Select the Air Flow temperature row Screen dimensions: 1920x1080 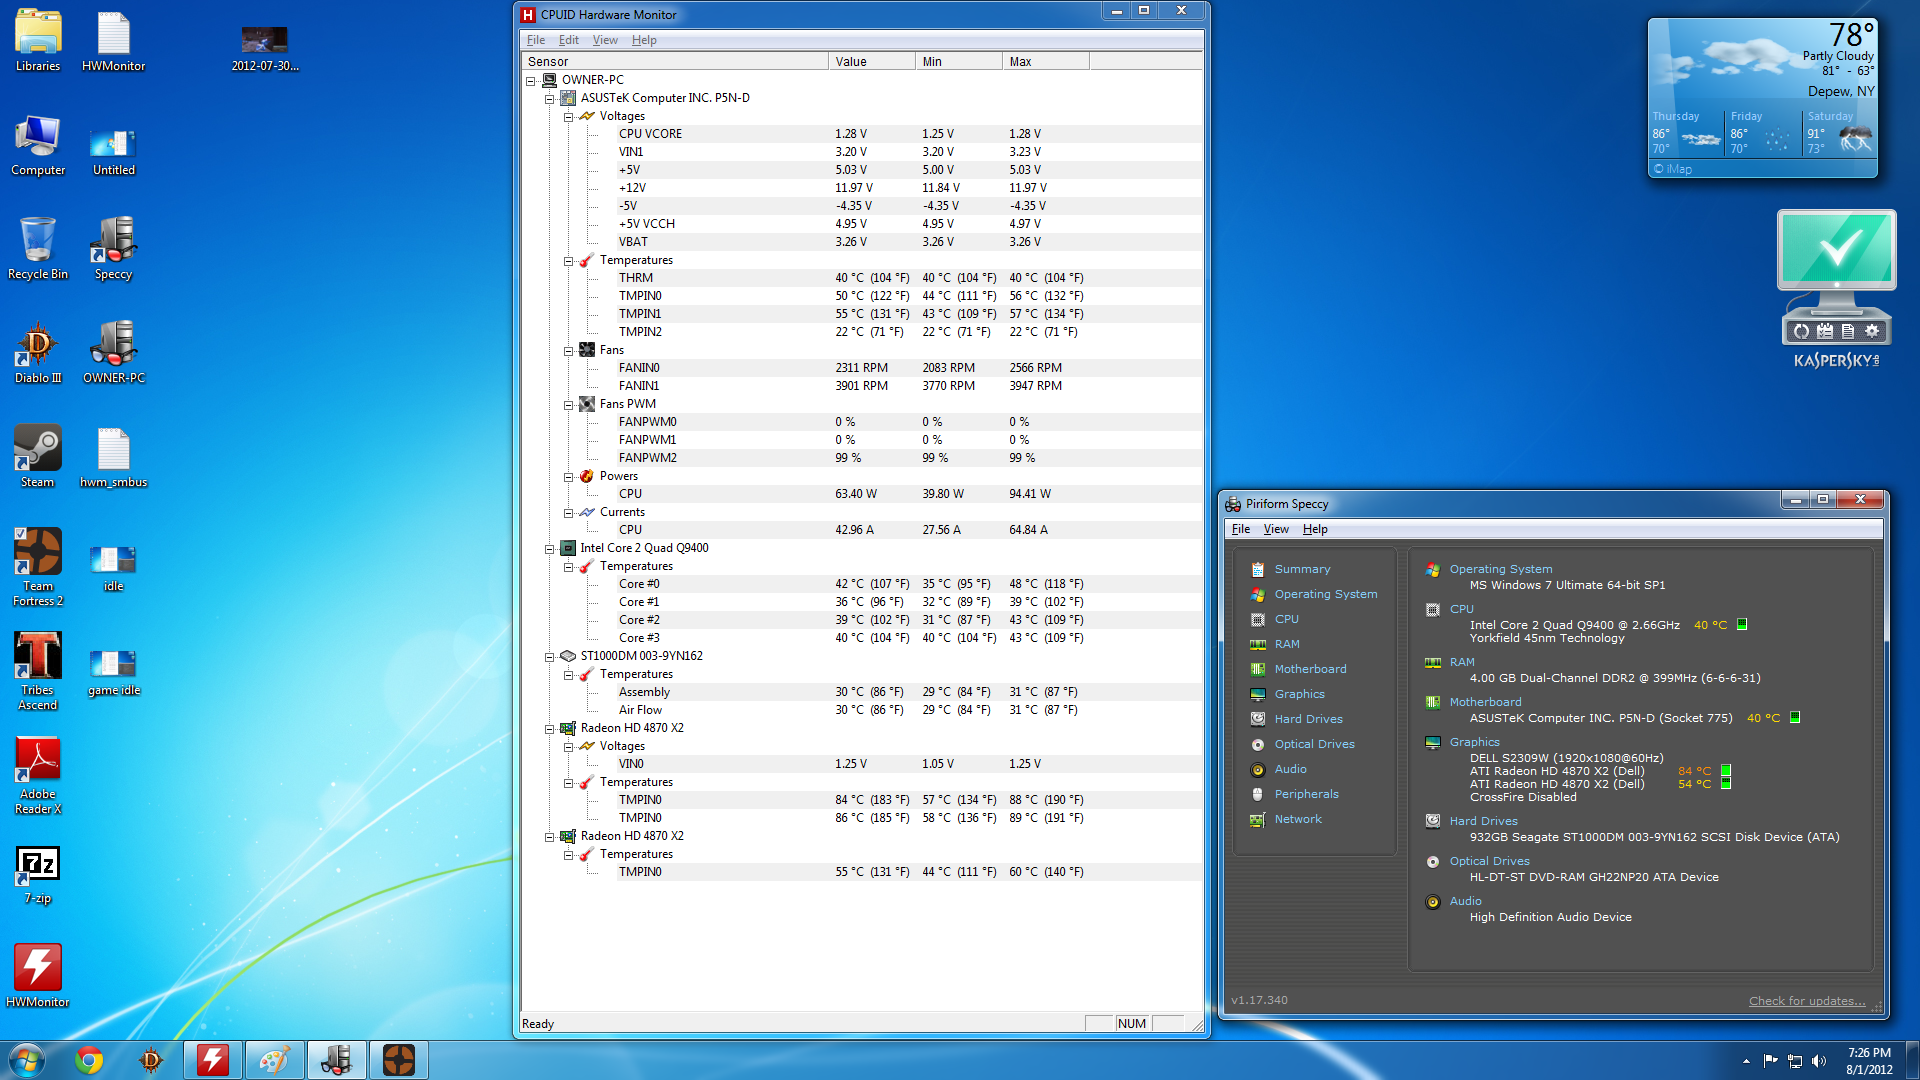pos(862,710)
